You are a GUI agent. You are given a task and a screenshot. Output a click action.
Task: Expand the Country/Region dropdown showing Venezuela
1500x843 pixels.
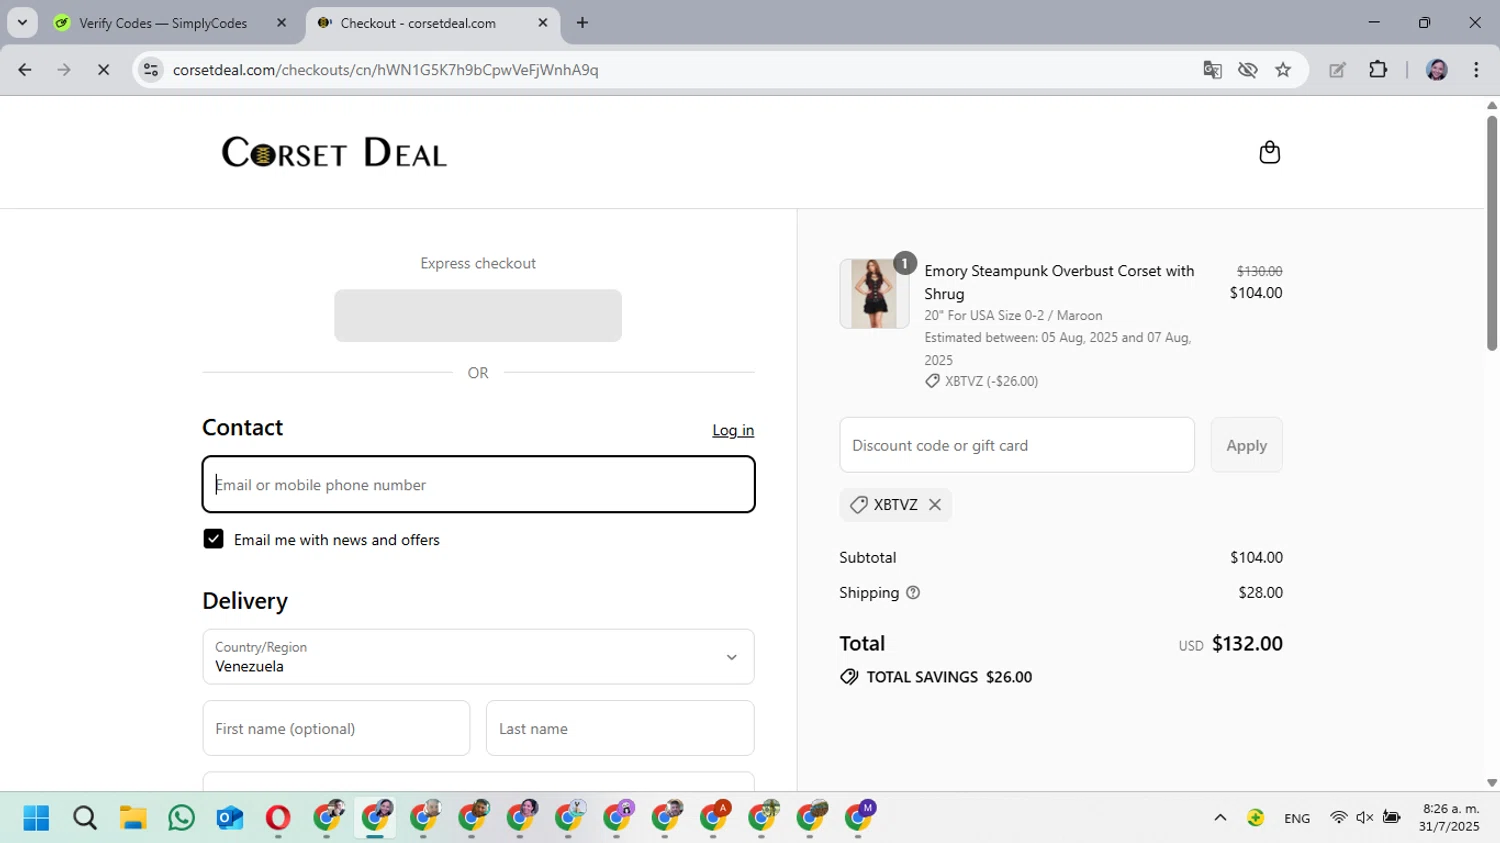click(x=478, y=657)
